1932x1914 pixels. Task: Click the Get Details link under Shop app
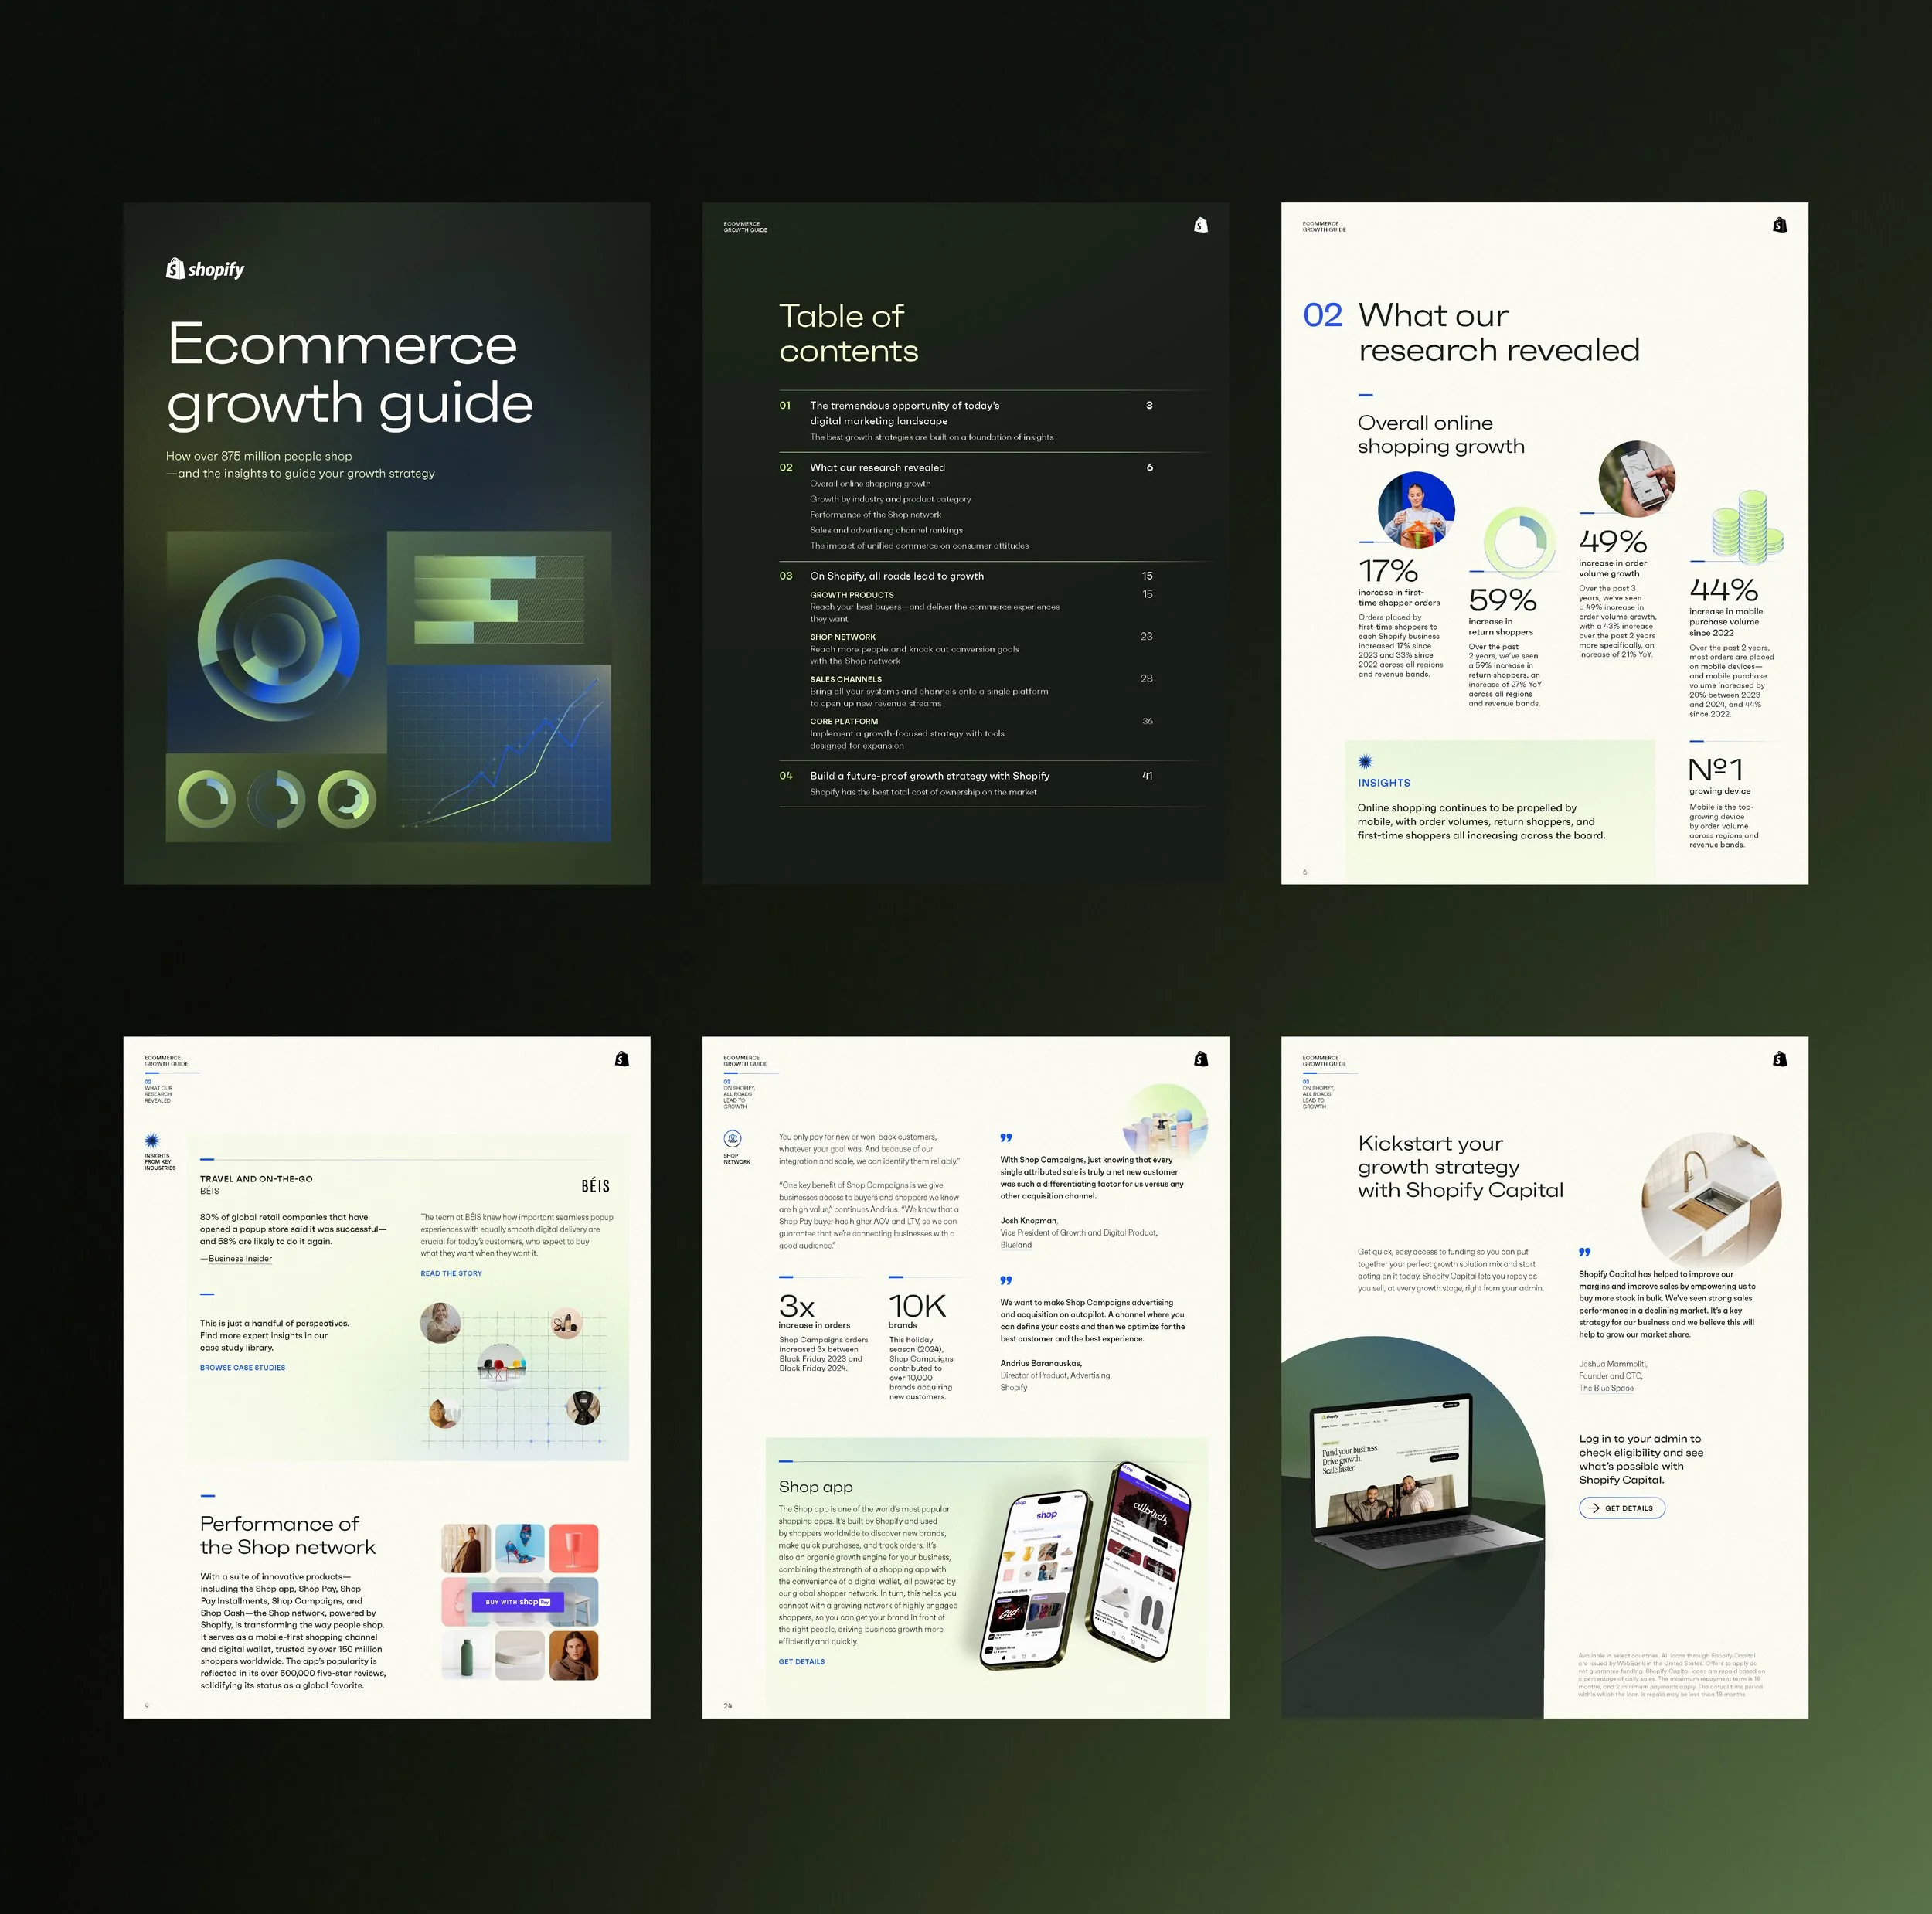tap(801, 1661)
